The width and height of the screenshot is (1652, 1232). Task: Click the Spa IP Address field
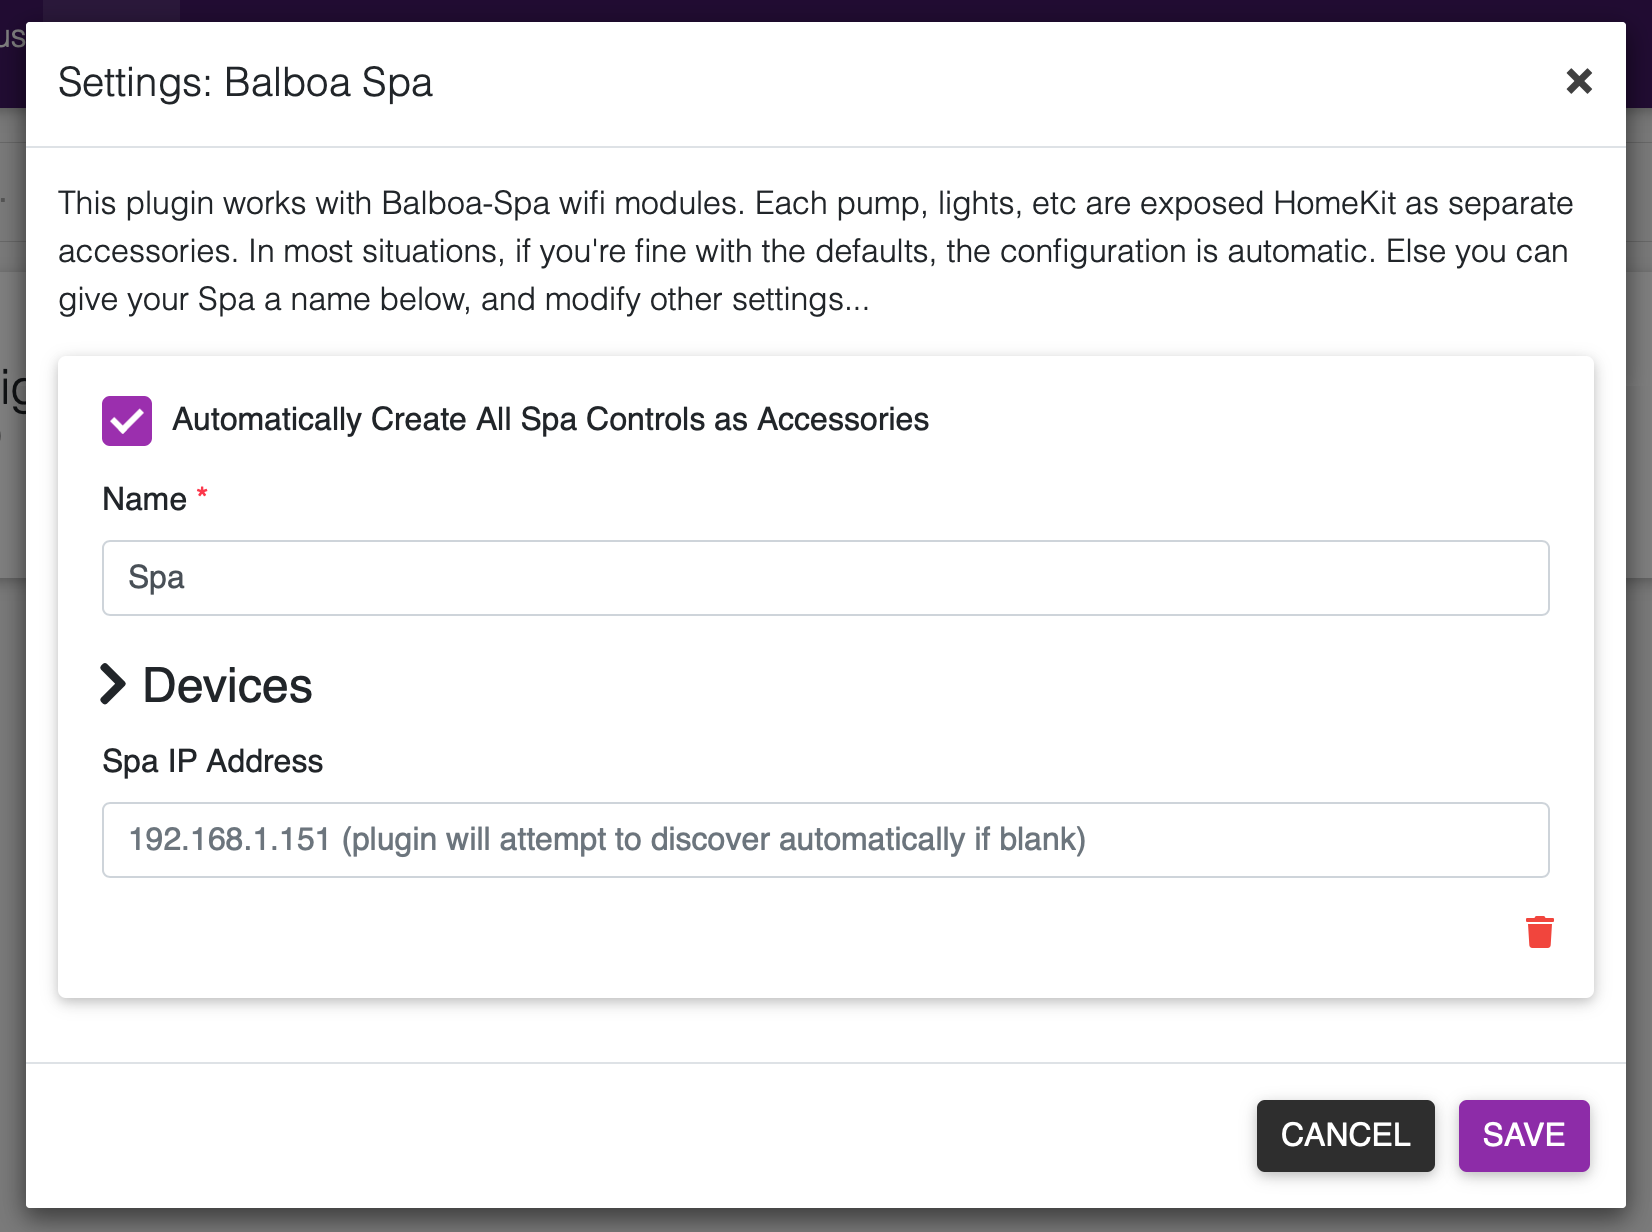pyautogui.click(x=826, y=840)
